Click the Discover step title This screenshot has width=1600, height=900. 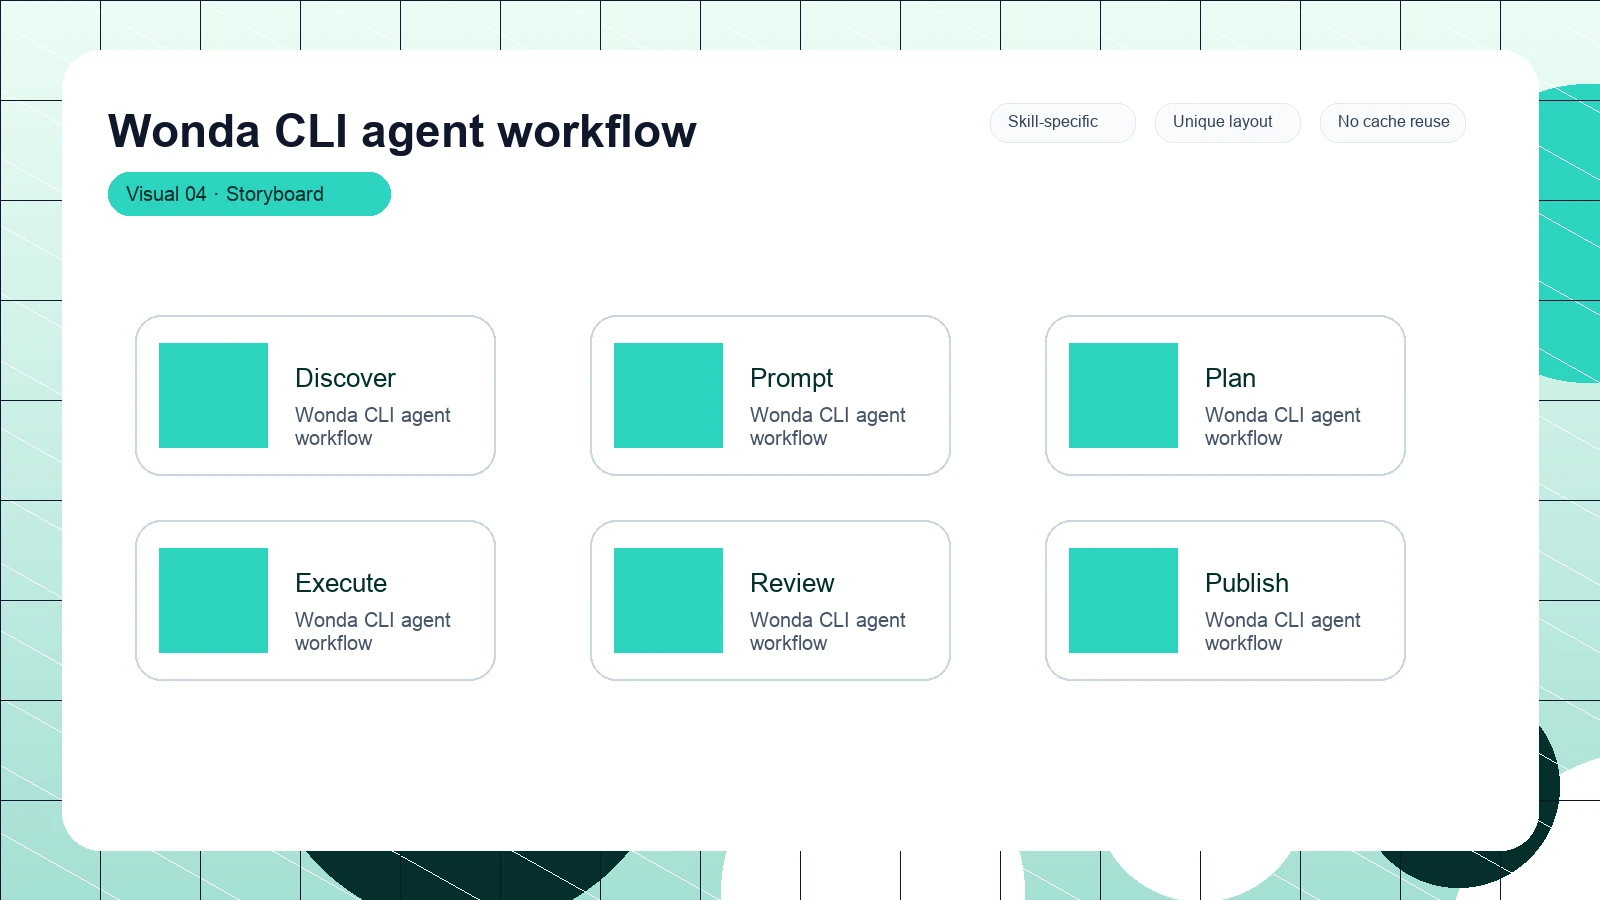tap(345, 378)
